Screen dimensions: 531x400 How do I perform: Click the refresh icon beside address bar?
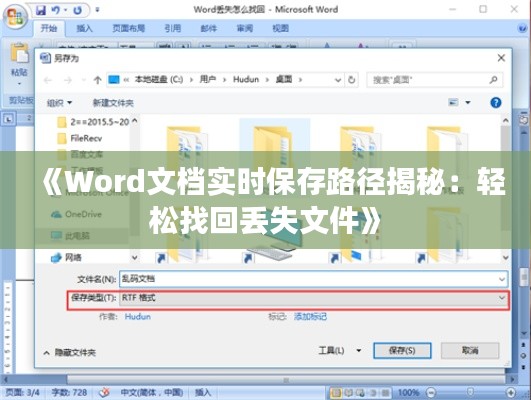click(x=352, y=80)
